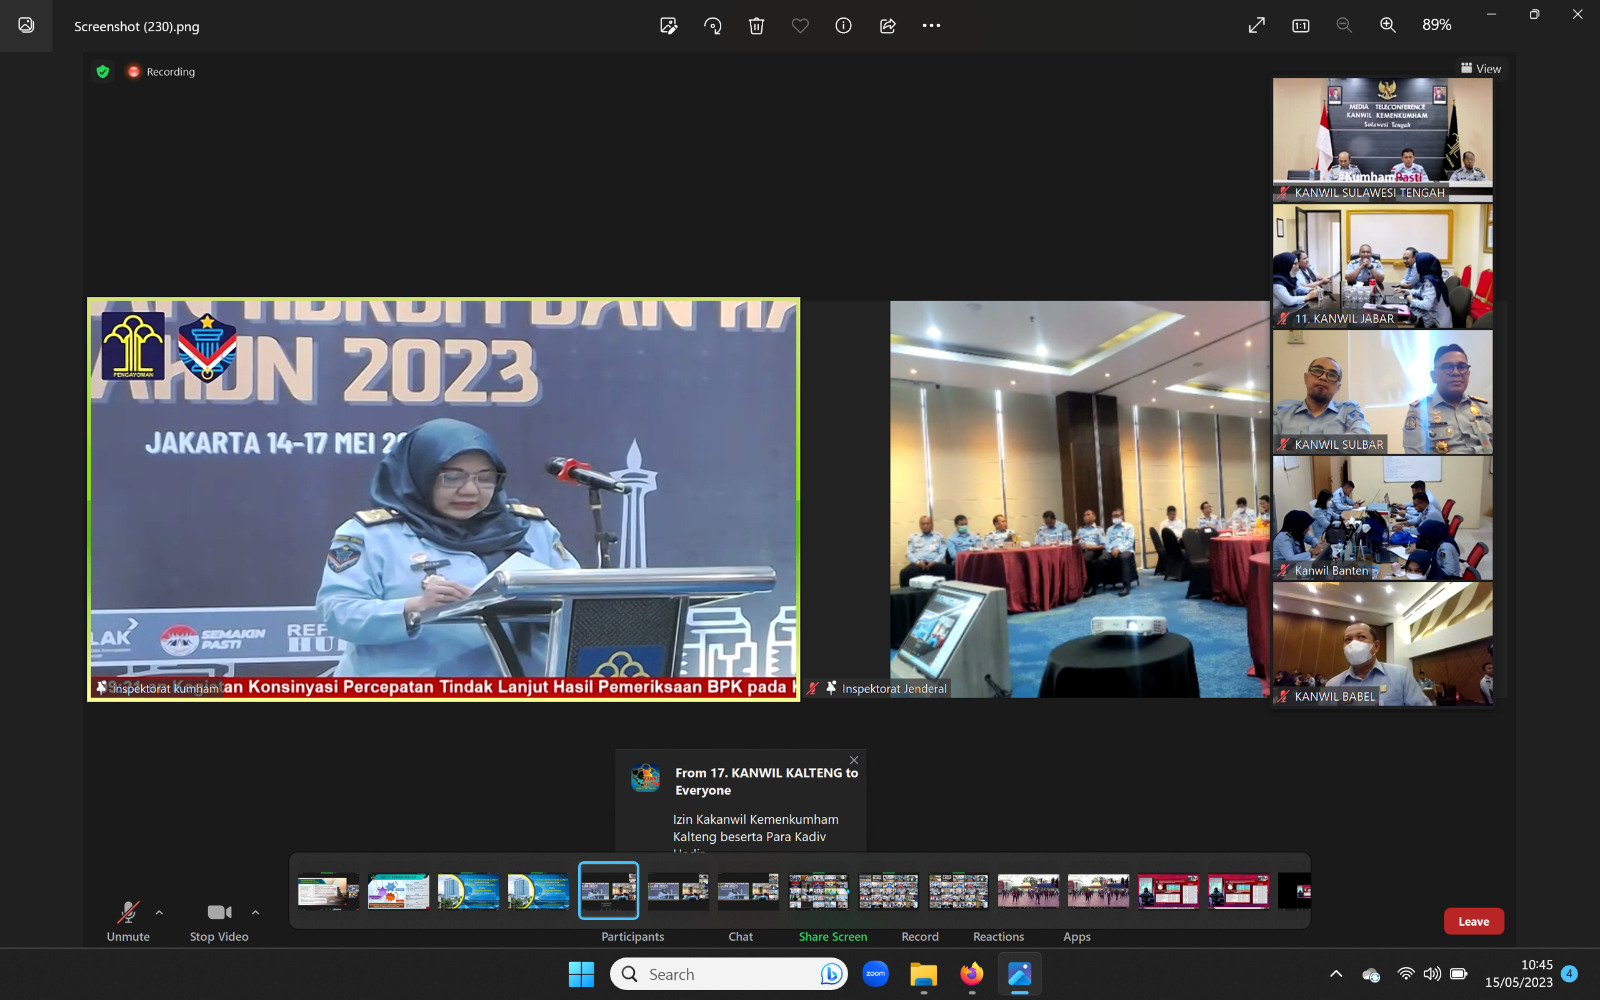Click the Chat label in the Zoom bar
Image resolution: width=1600 pixels, height=1000 pixels.
pos(741,937)
